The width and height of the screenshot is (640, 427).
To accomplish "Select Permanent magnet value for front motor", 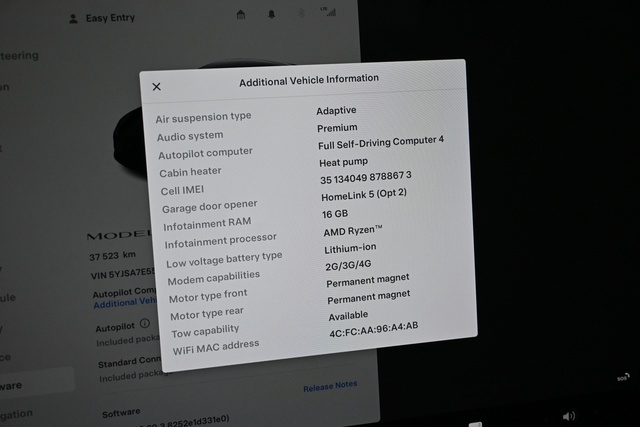I will pyautogui.click(x=367, y=280).
